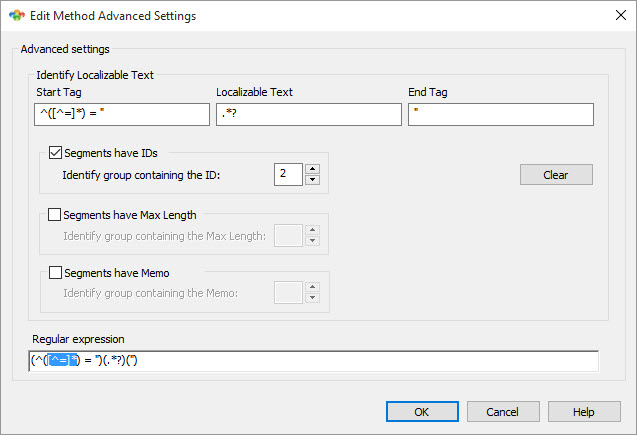The height and width of the screenshot is (435, 637).
Task: Select the End Tag text box
Action: tap(501, 114)
